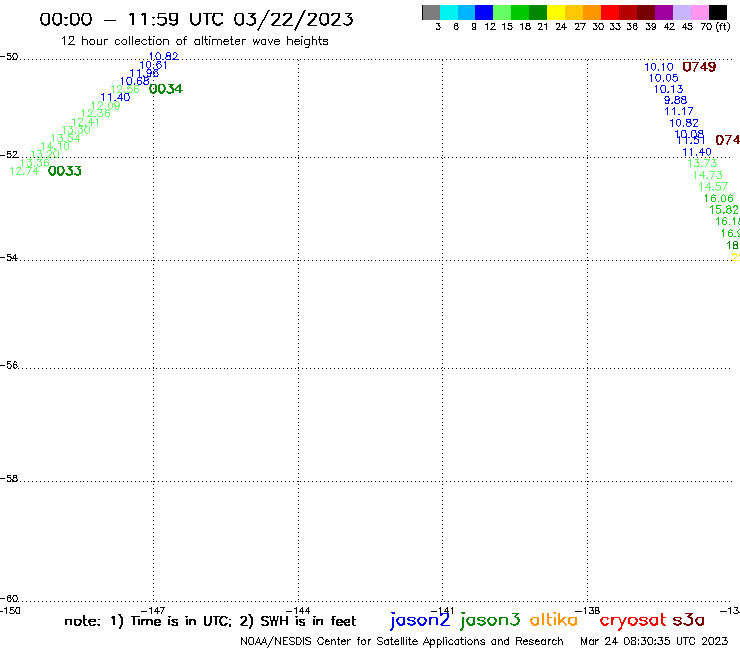Click the '70 (ft)' color scale label
Screen dimensions: 740x650
(715, 27)
